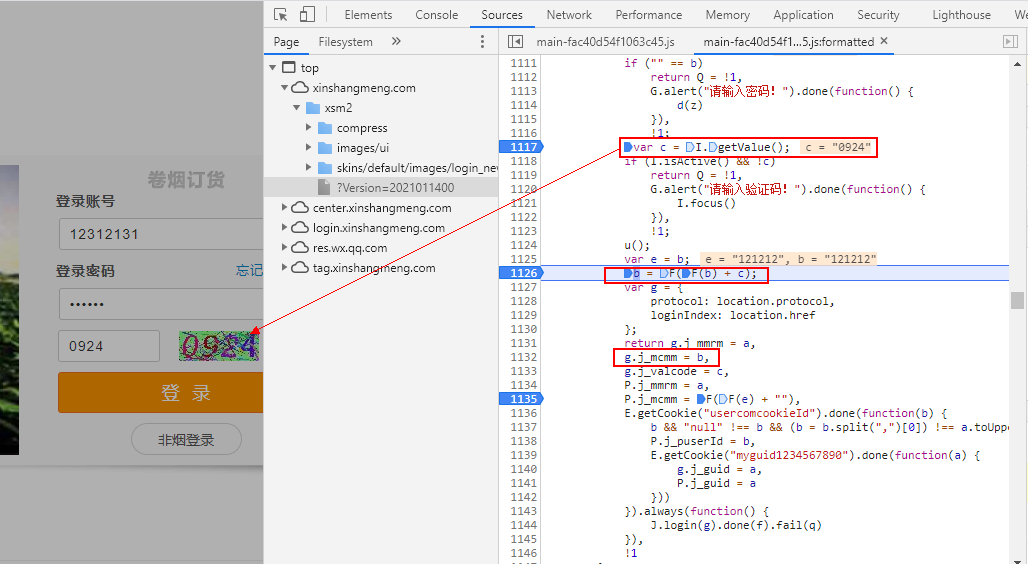Click the three-dot navigator options menu
The height and width of the screenshot is (564, 1028).
(483, 42)
